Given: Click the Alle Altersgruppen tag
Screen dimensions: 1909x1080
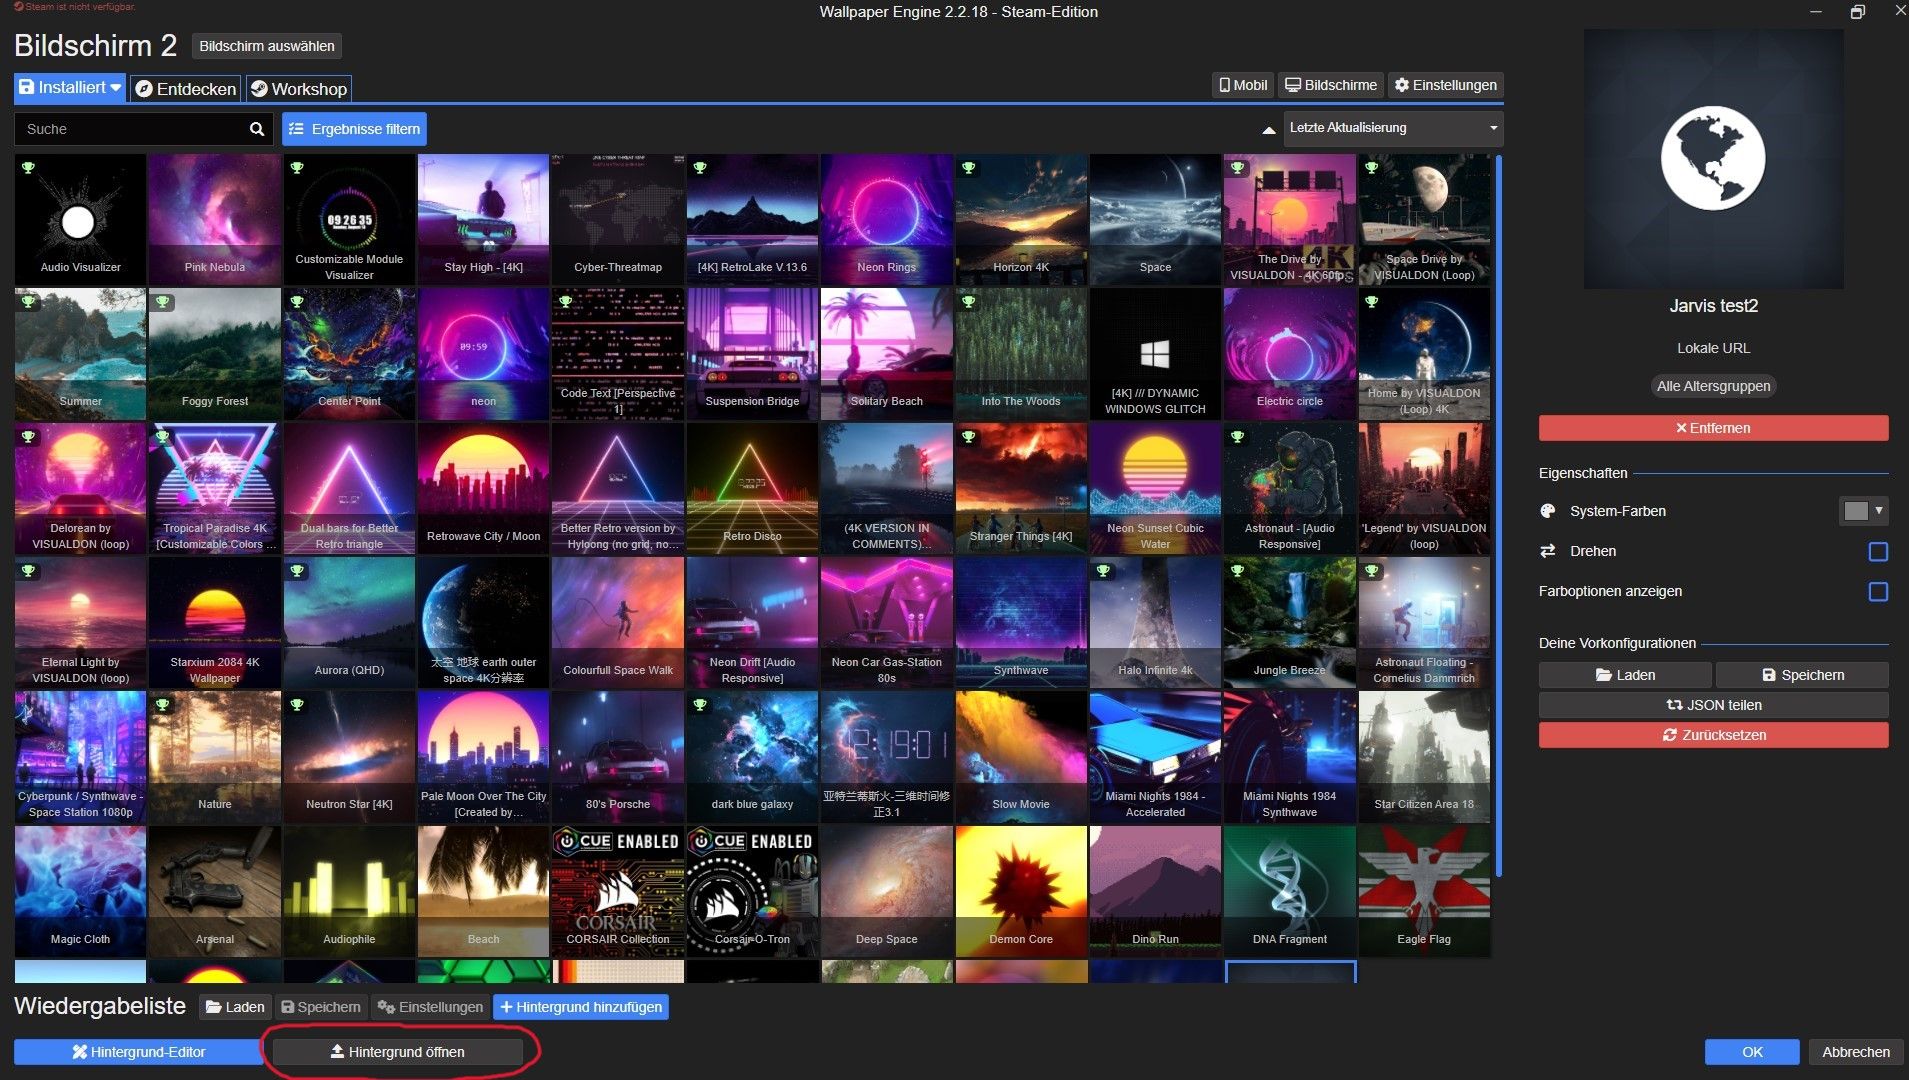Looking at the screenshot, I should [x=1713, y=386].
